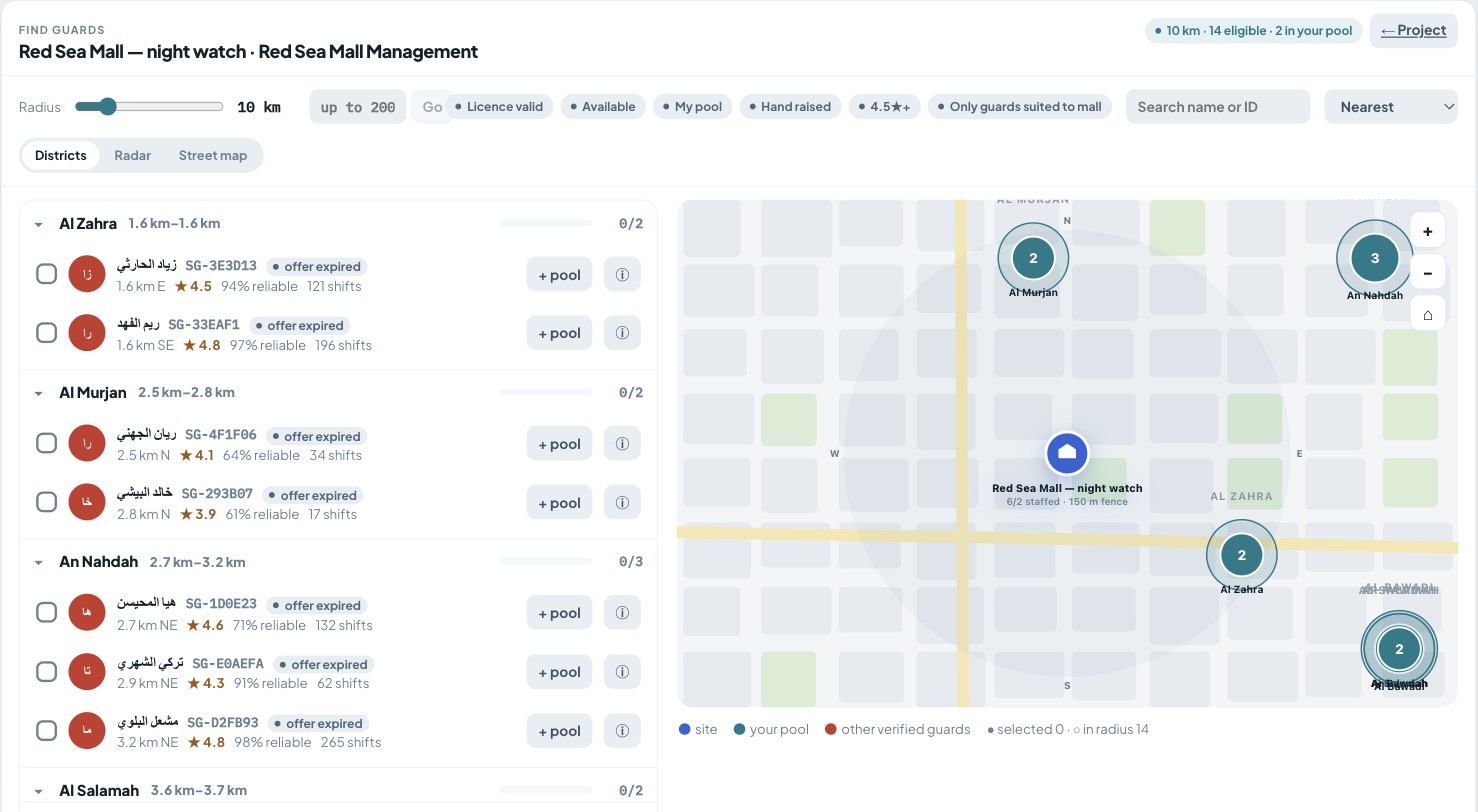Screen dimensions: 1478x812
Task: Add guard SG-1D0E23 to pool
Action: 559,613
